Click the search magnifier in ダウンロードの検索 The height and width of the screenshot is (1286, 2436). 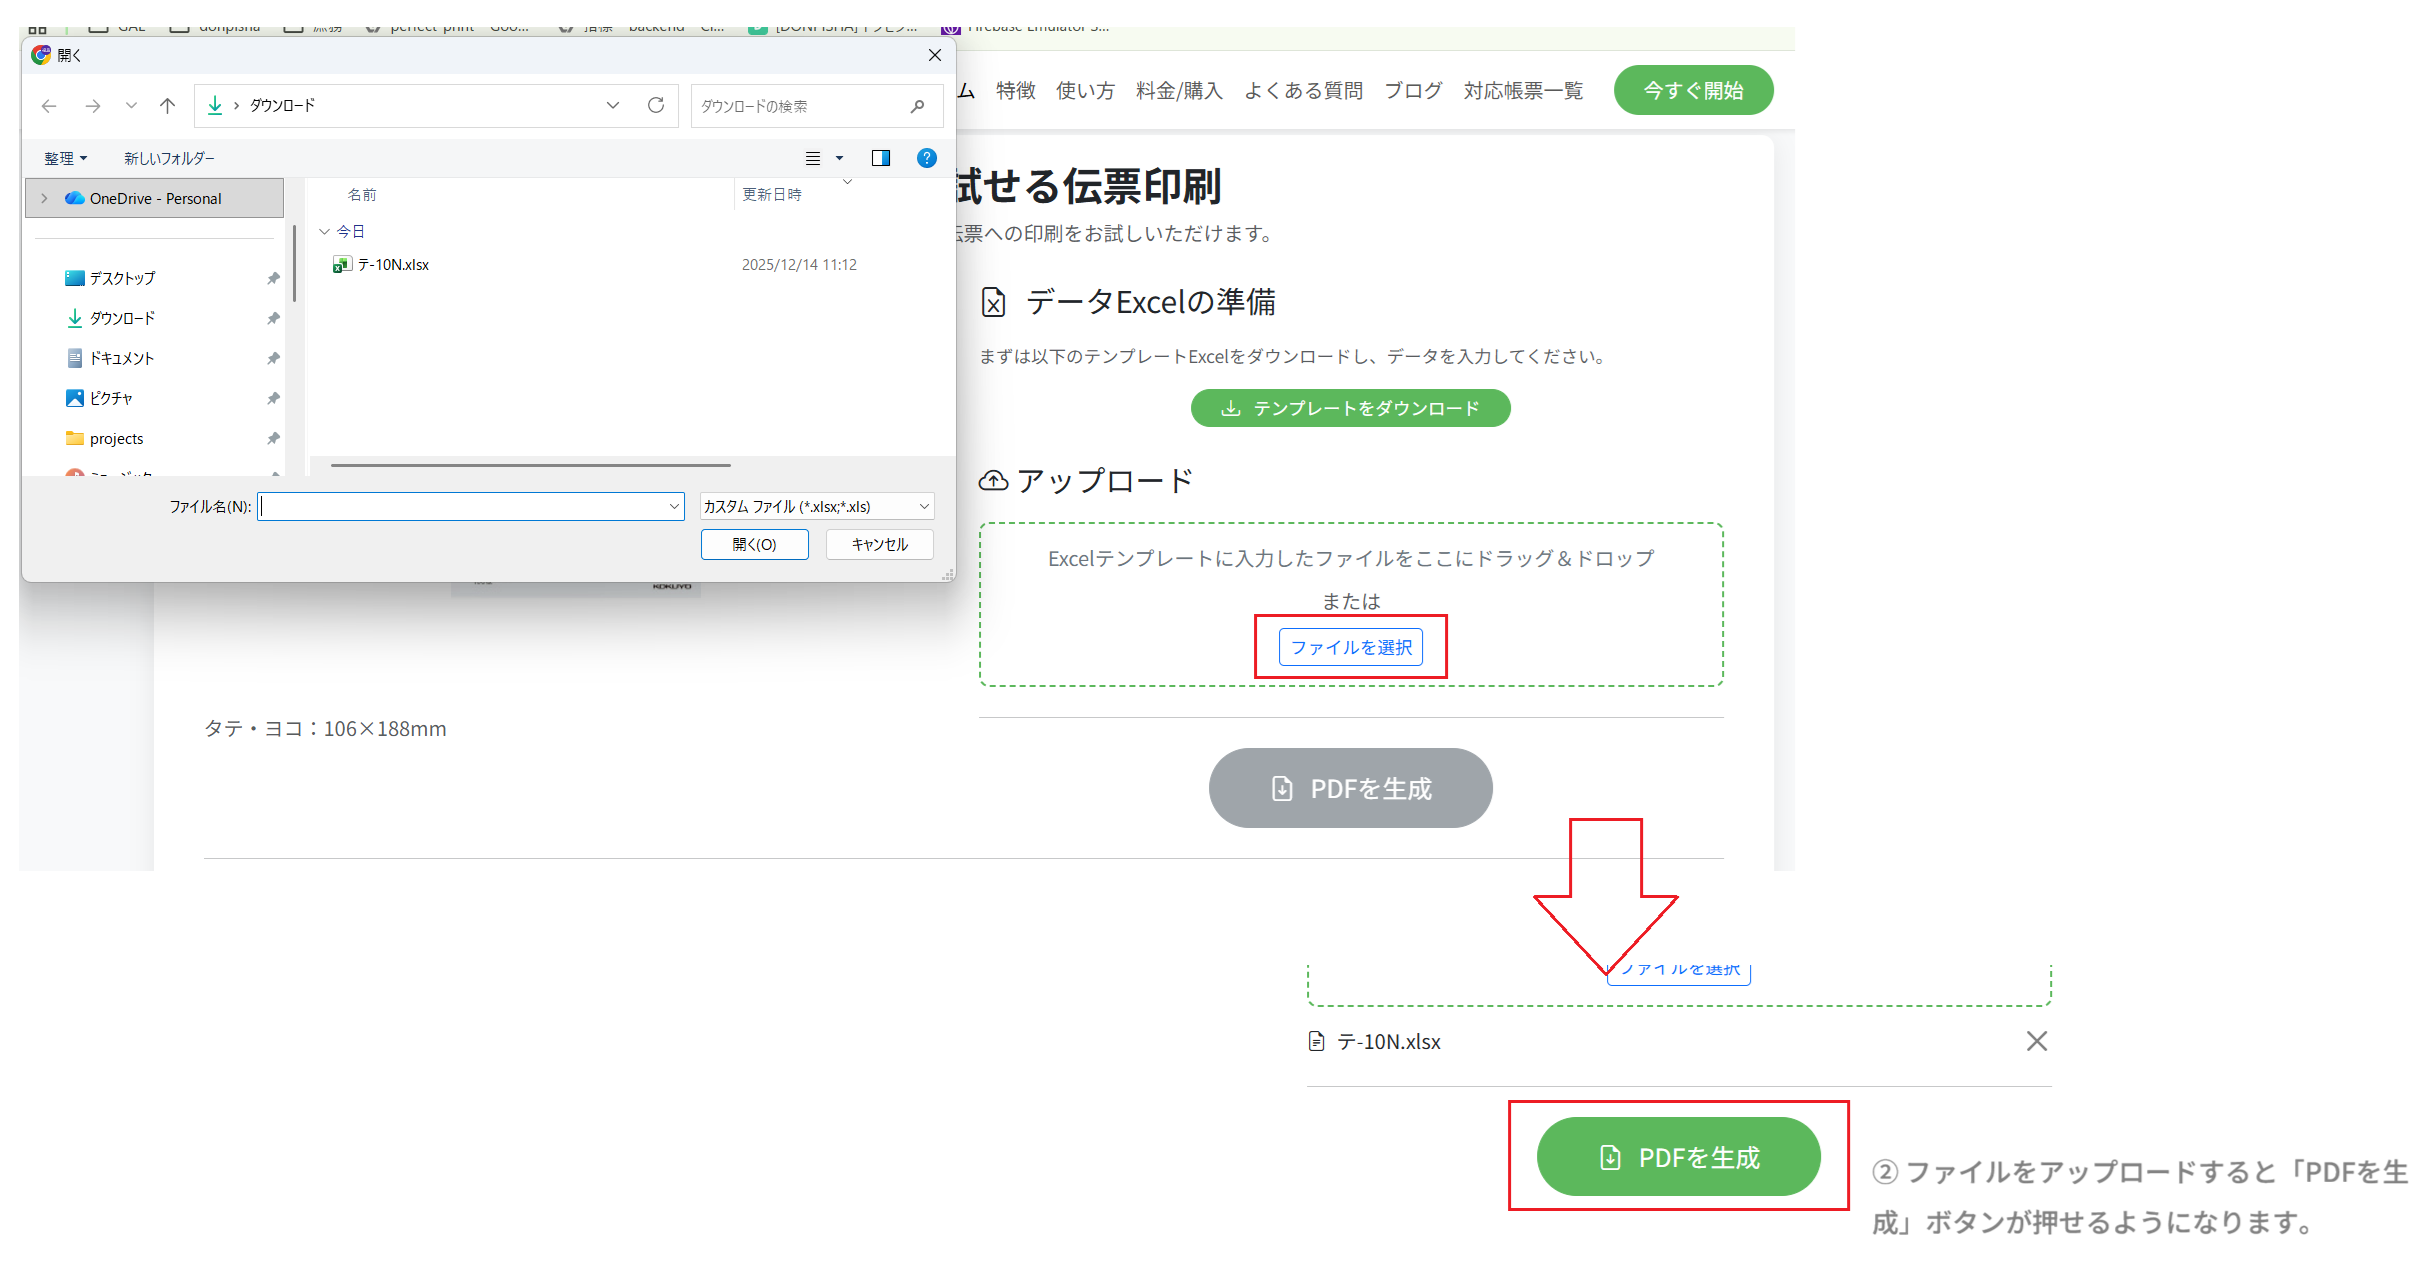(x=917, y=106)
